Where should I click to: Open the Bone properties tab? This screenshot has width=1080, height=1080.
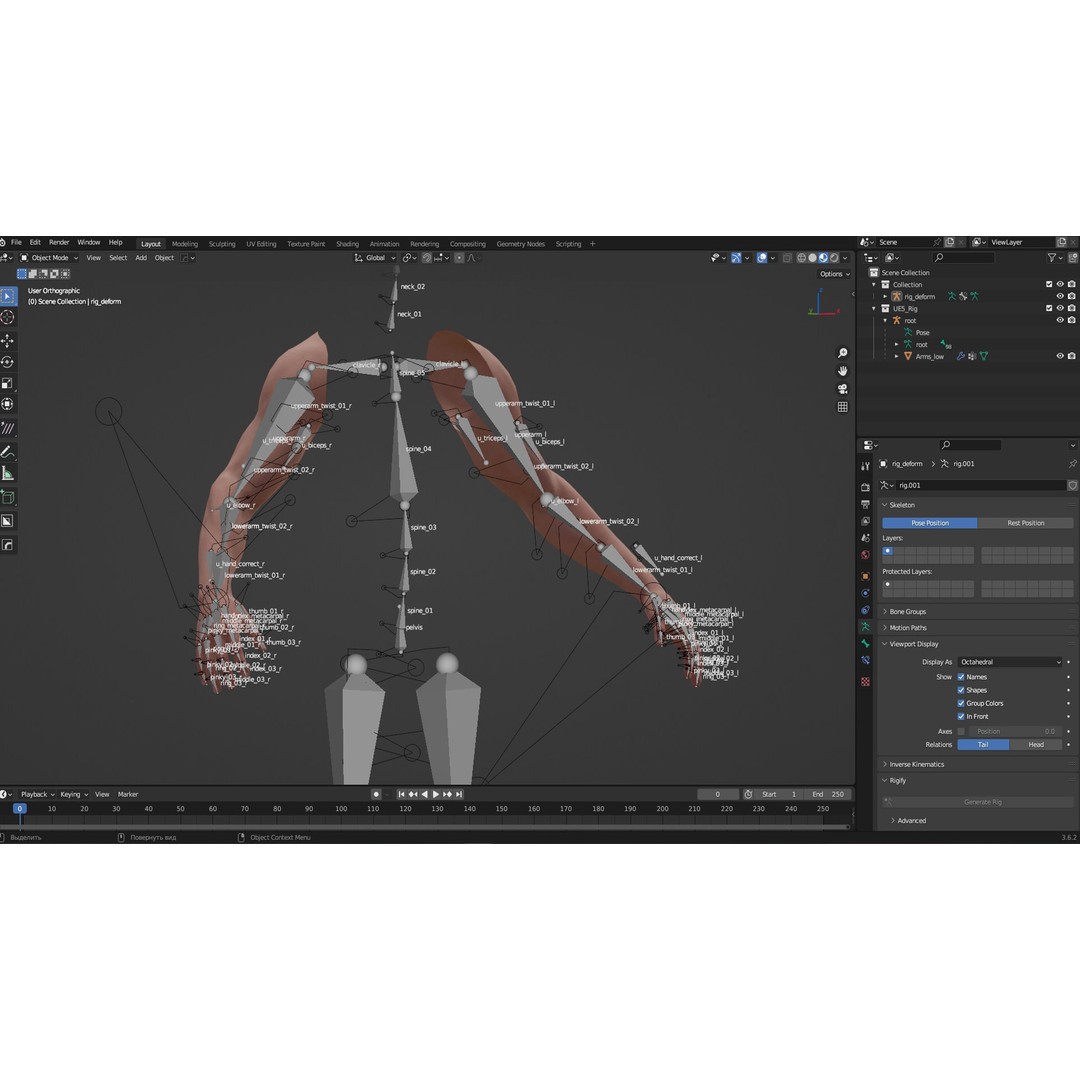866,643
